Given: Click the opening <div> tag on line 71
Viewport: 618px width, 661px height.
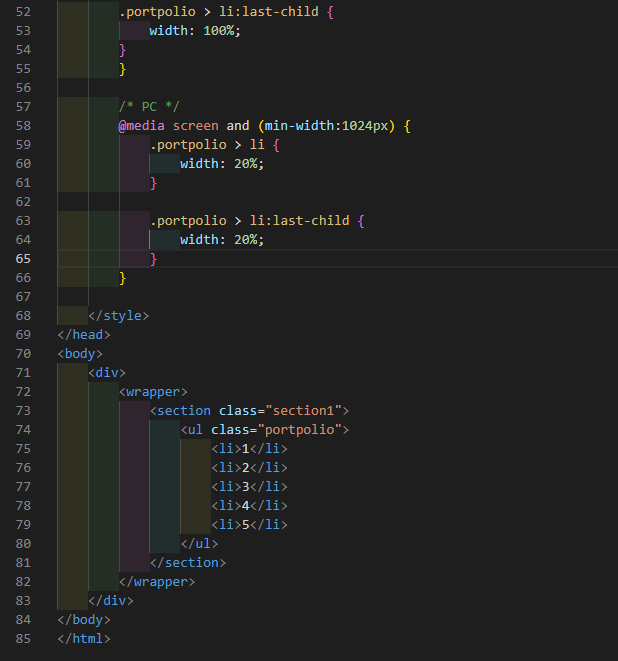Looking at the screenshot, I should 107,373.
